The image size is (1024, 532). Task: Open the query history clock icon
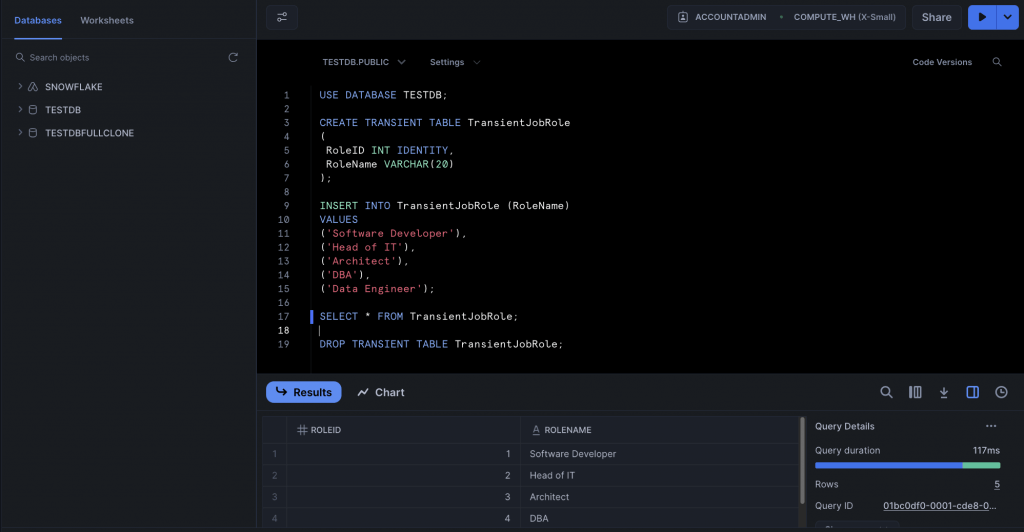1001,392
